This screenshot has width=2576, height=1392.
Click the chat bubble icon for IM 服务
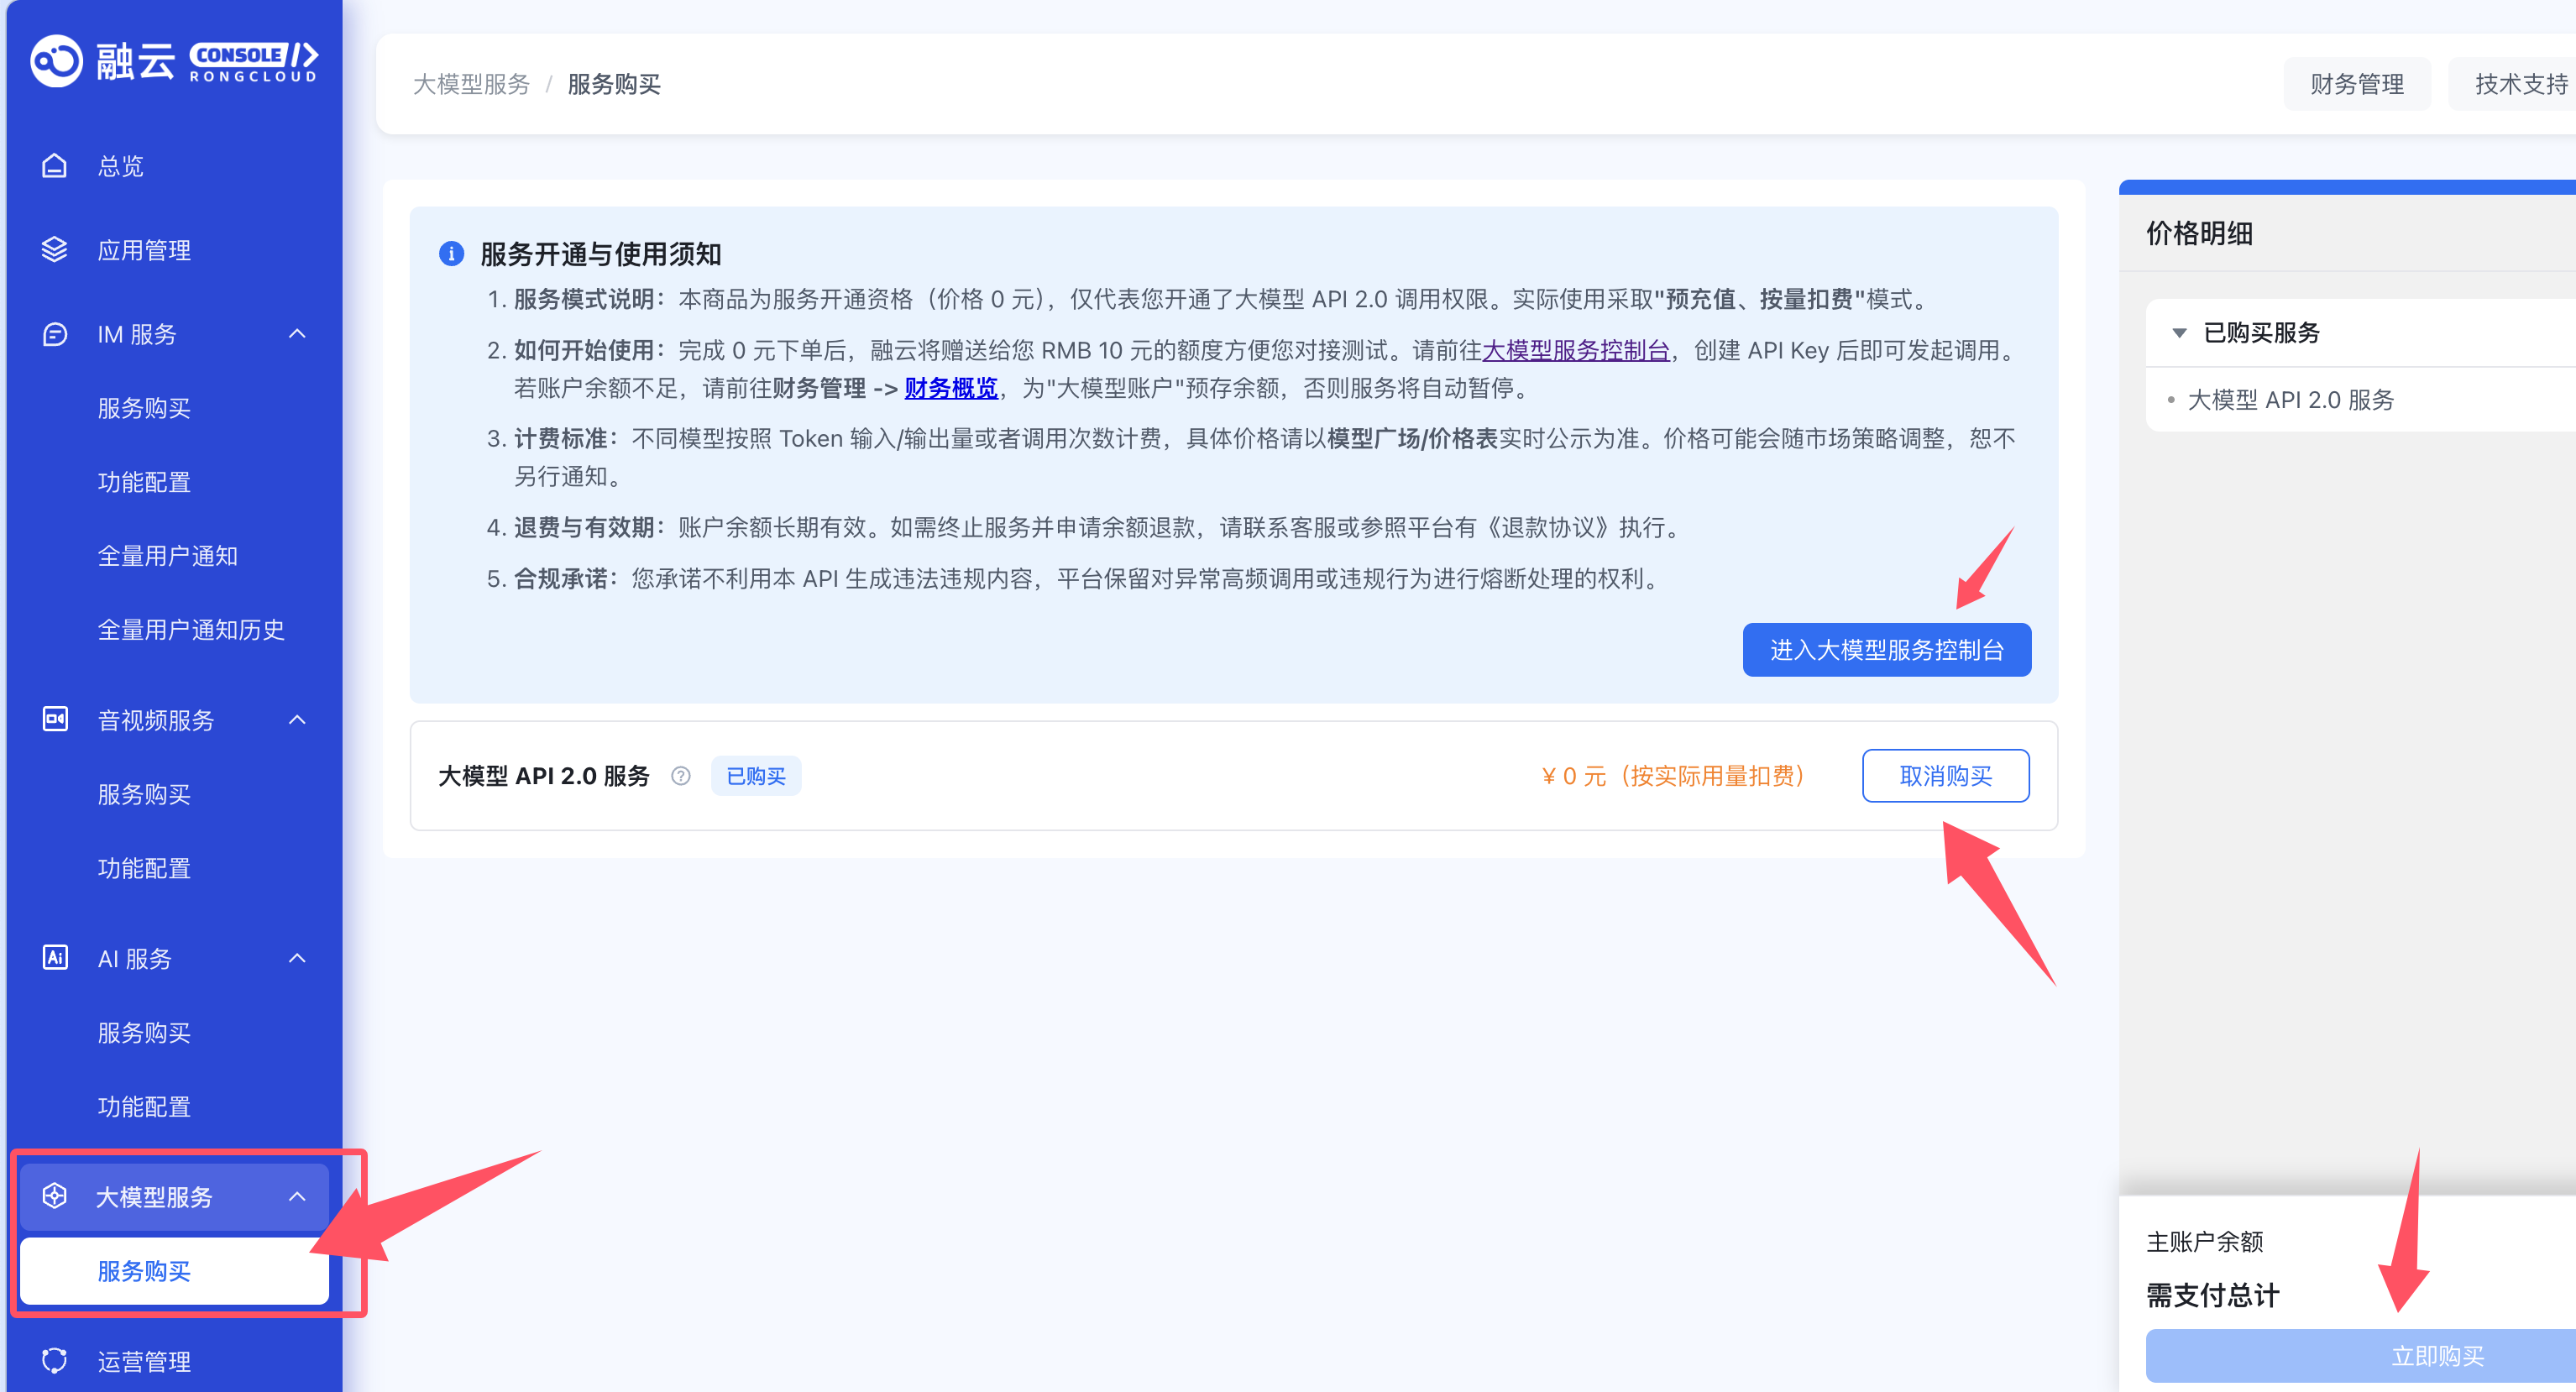[55, 334]
